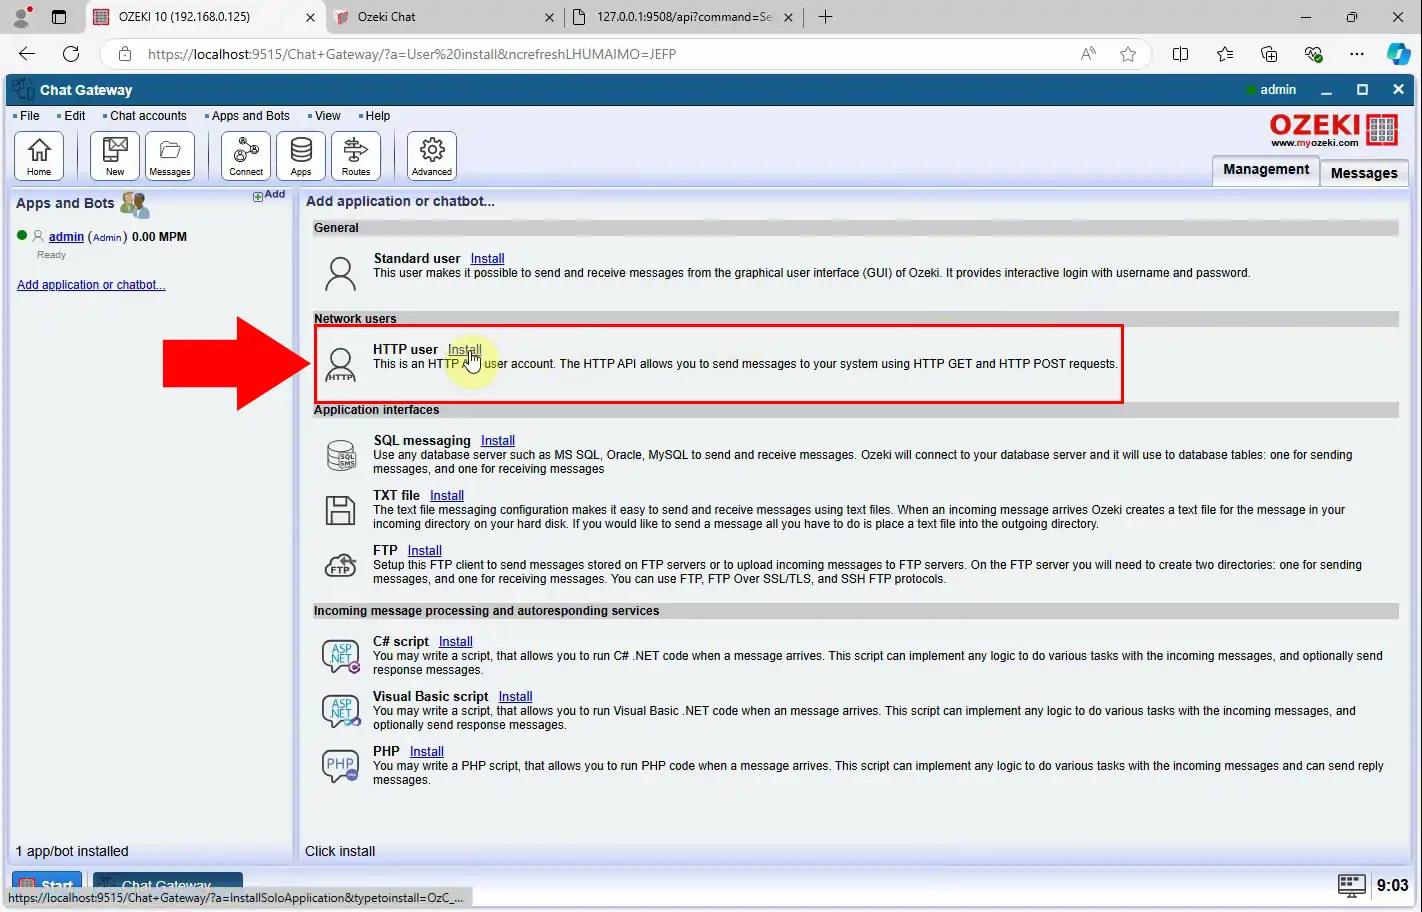Click the Apps and Bots users icon

(x=134, y=204)
